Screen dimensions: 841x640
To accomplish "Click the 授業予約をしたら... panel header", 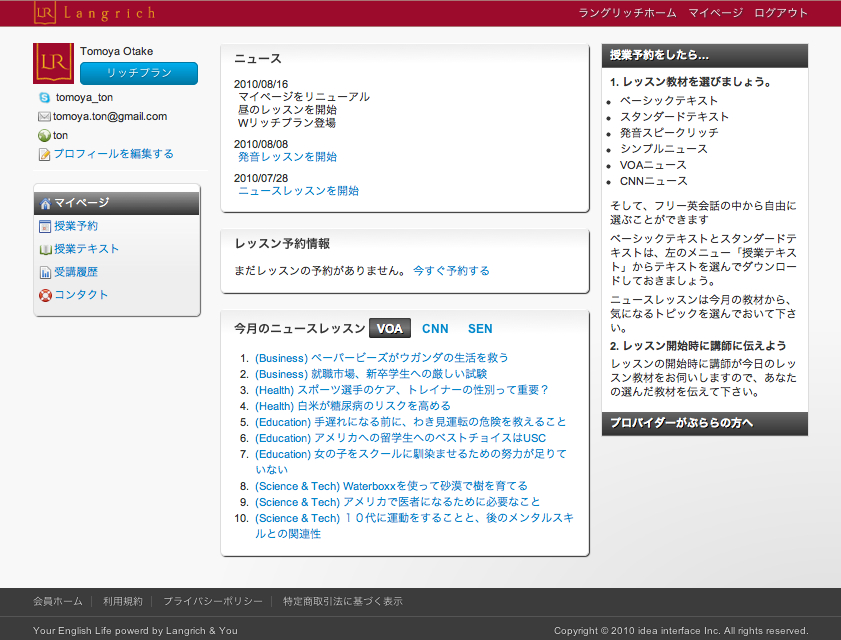I will click(x=705, y=55).
